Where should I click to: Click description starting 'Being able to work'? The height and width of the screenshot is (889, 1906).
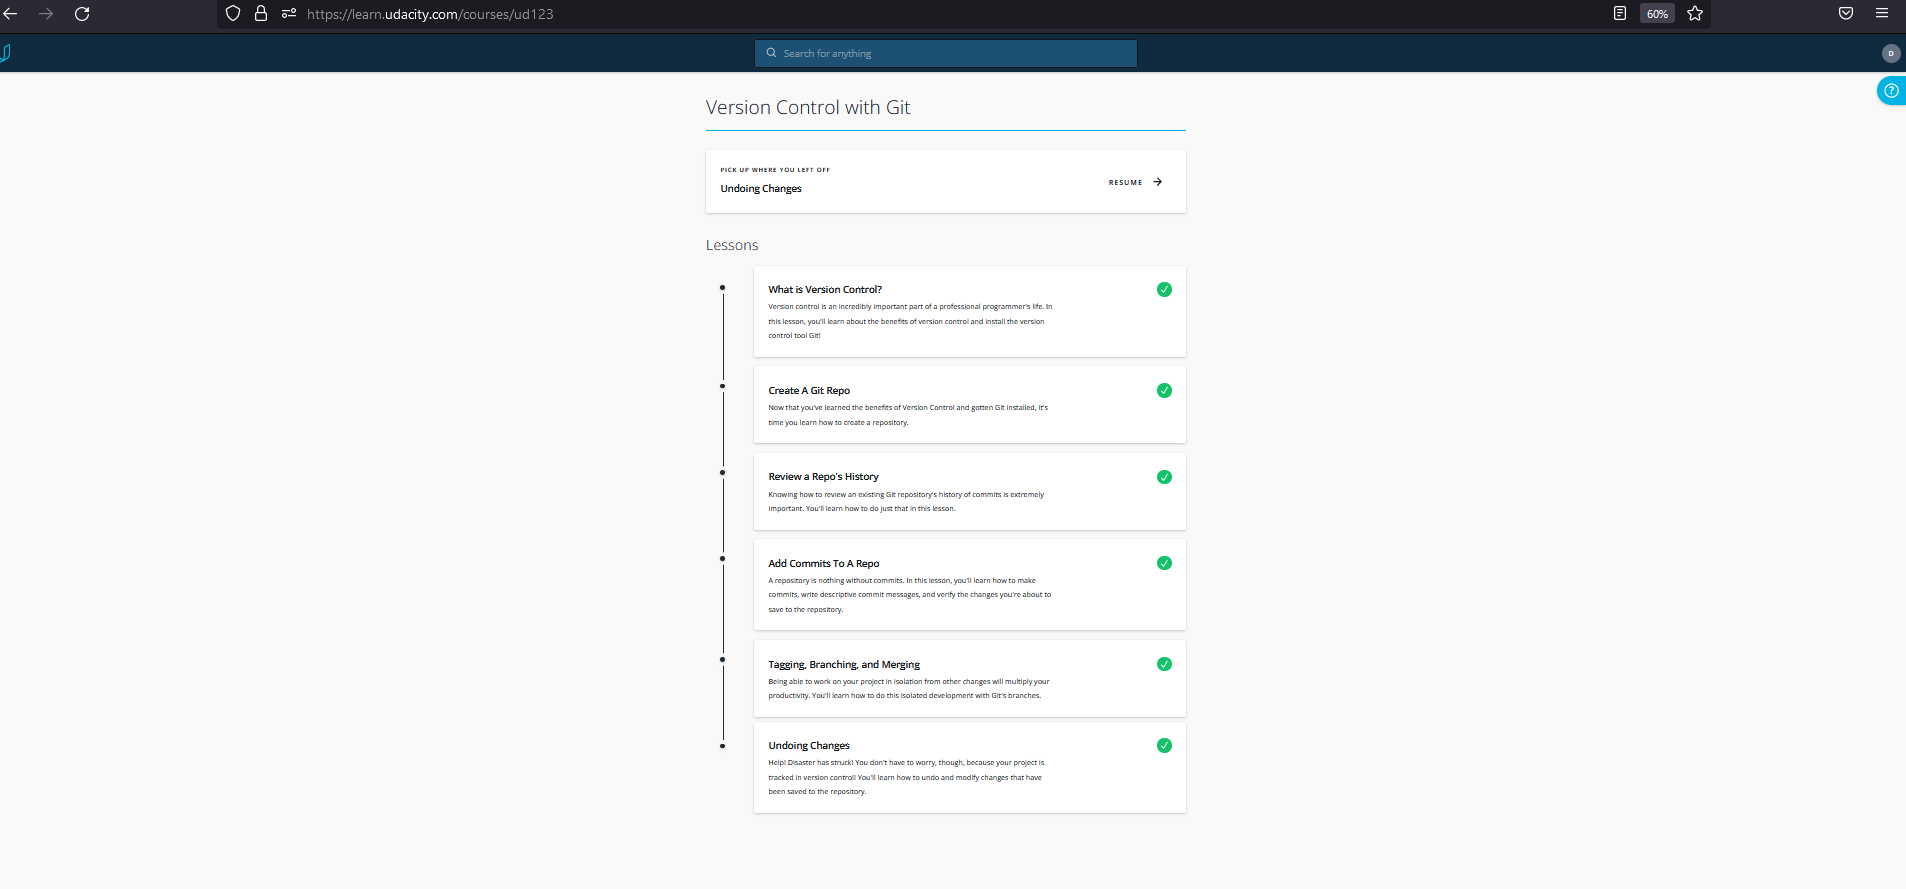tap(909, 689)
